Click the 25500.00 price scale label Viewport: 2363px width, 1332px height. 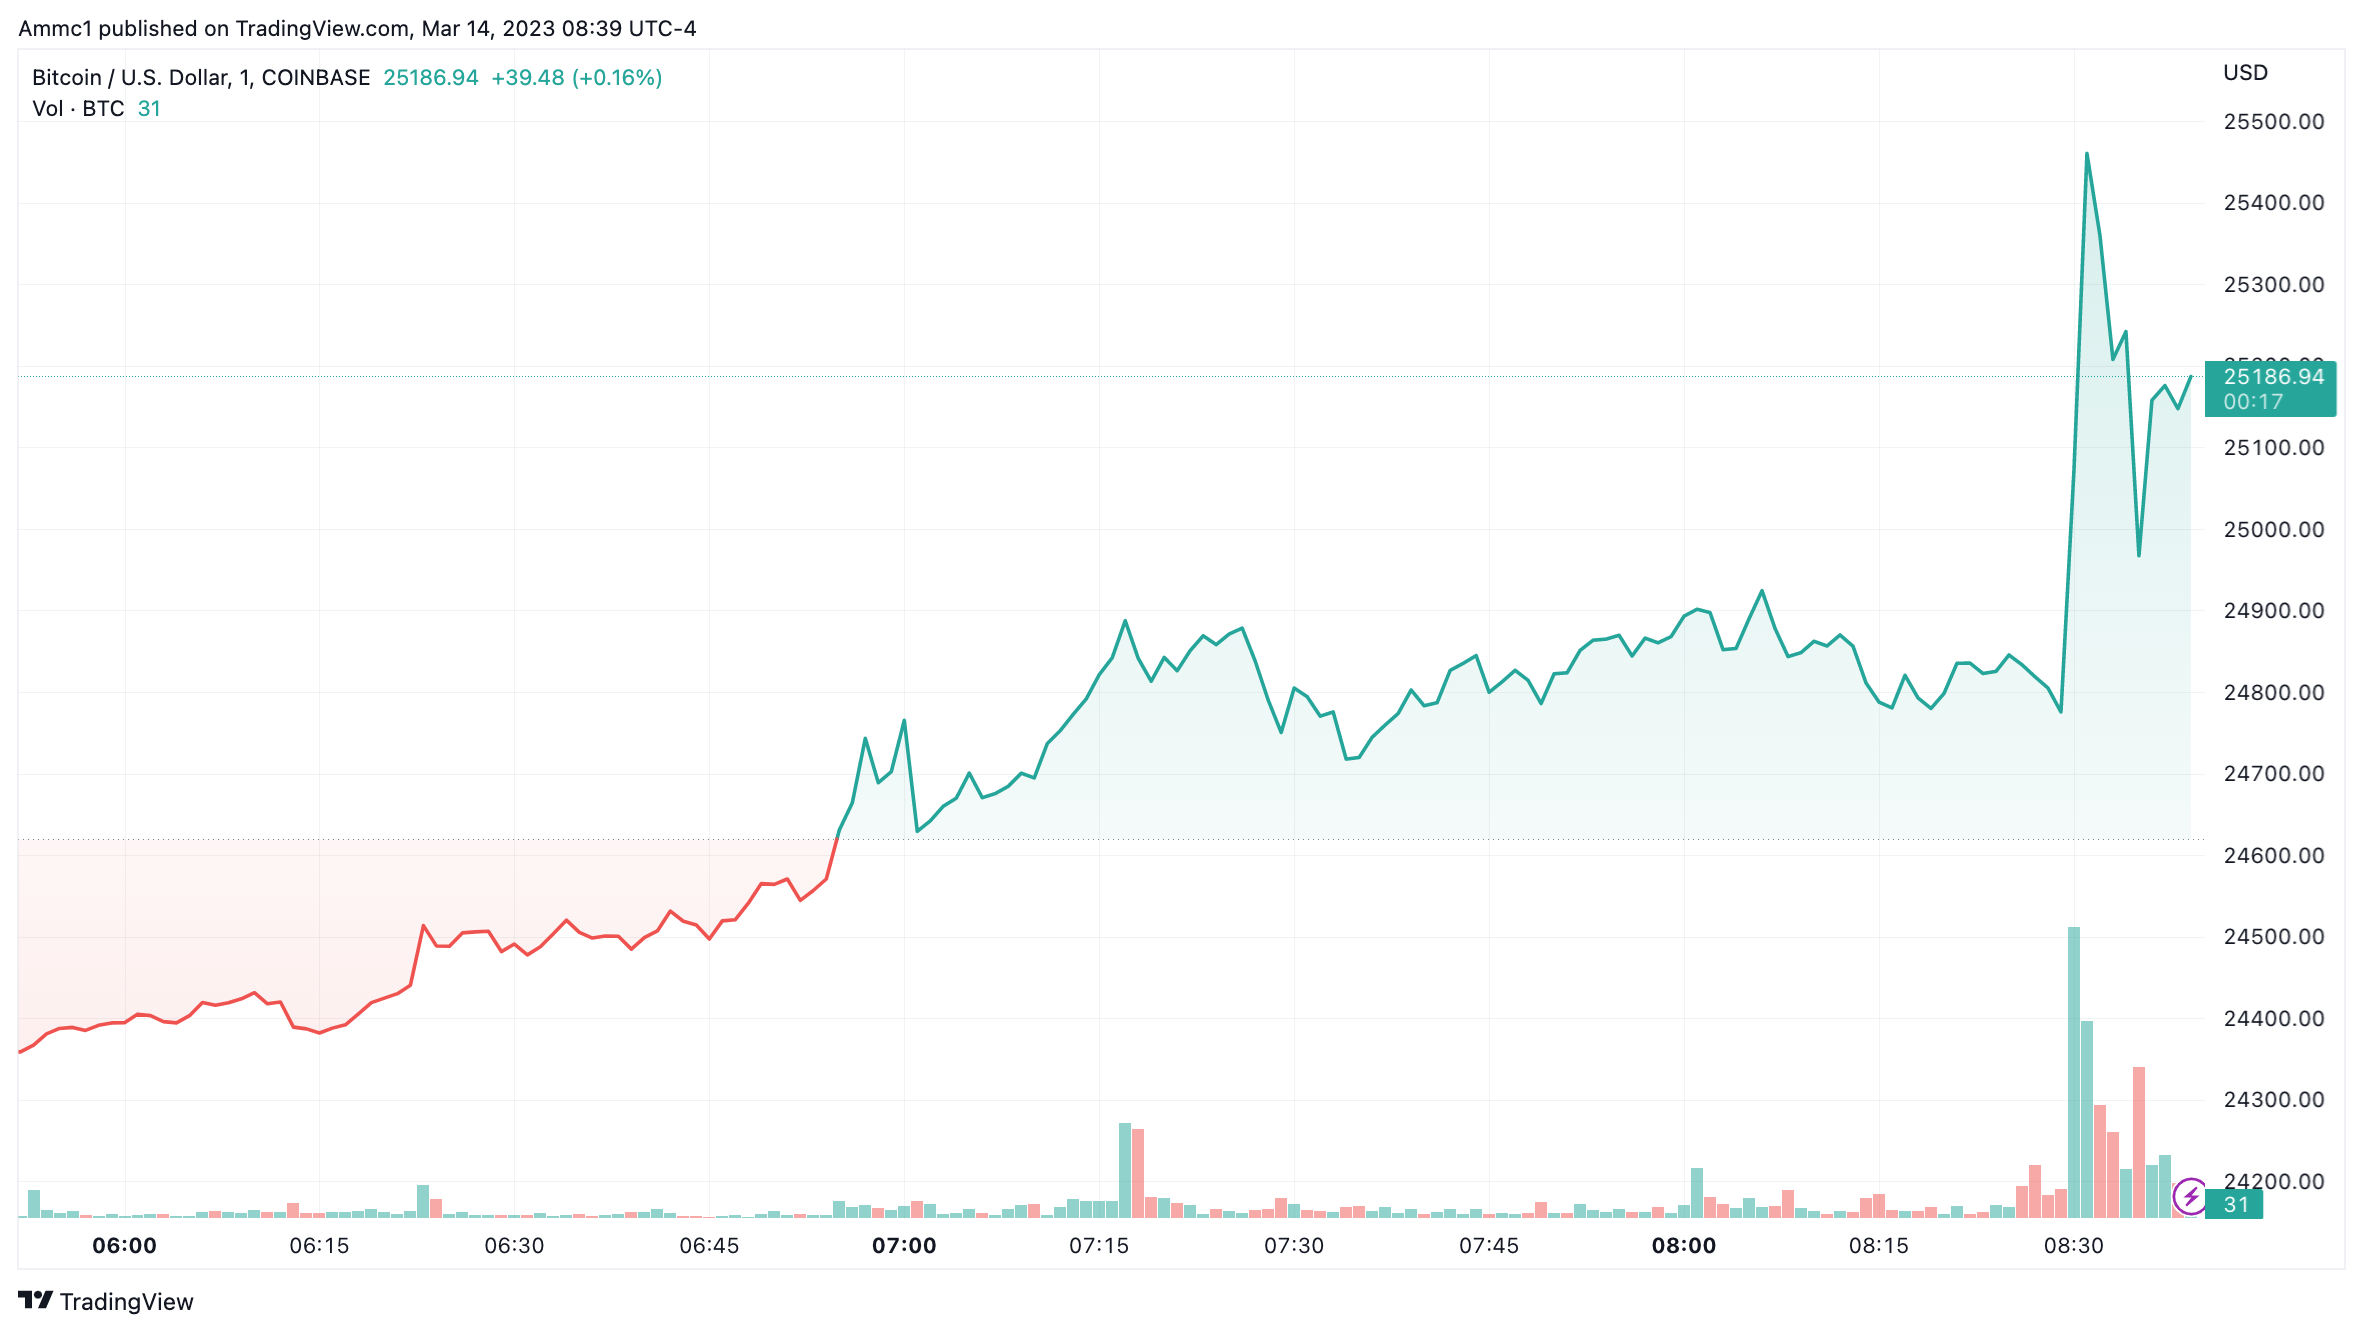(2273, 122)
